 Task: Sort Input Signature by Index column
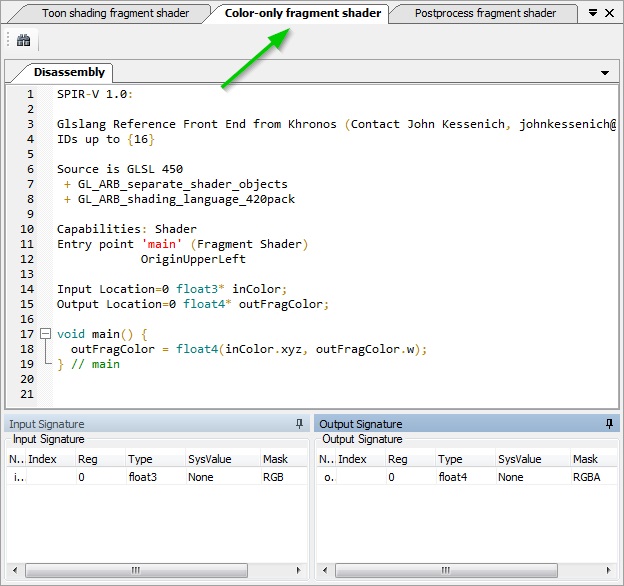(x=51, y=459)
